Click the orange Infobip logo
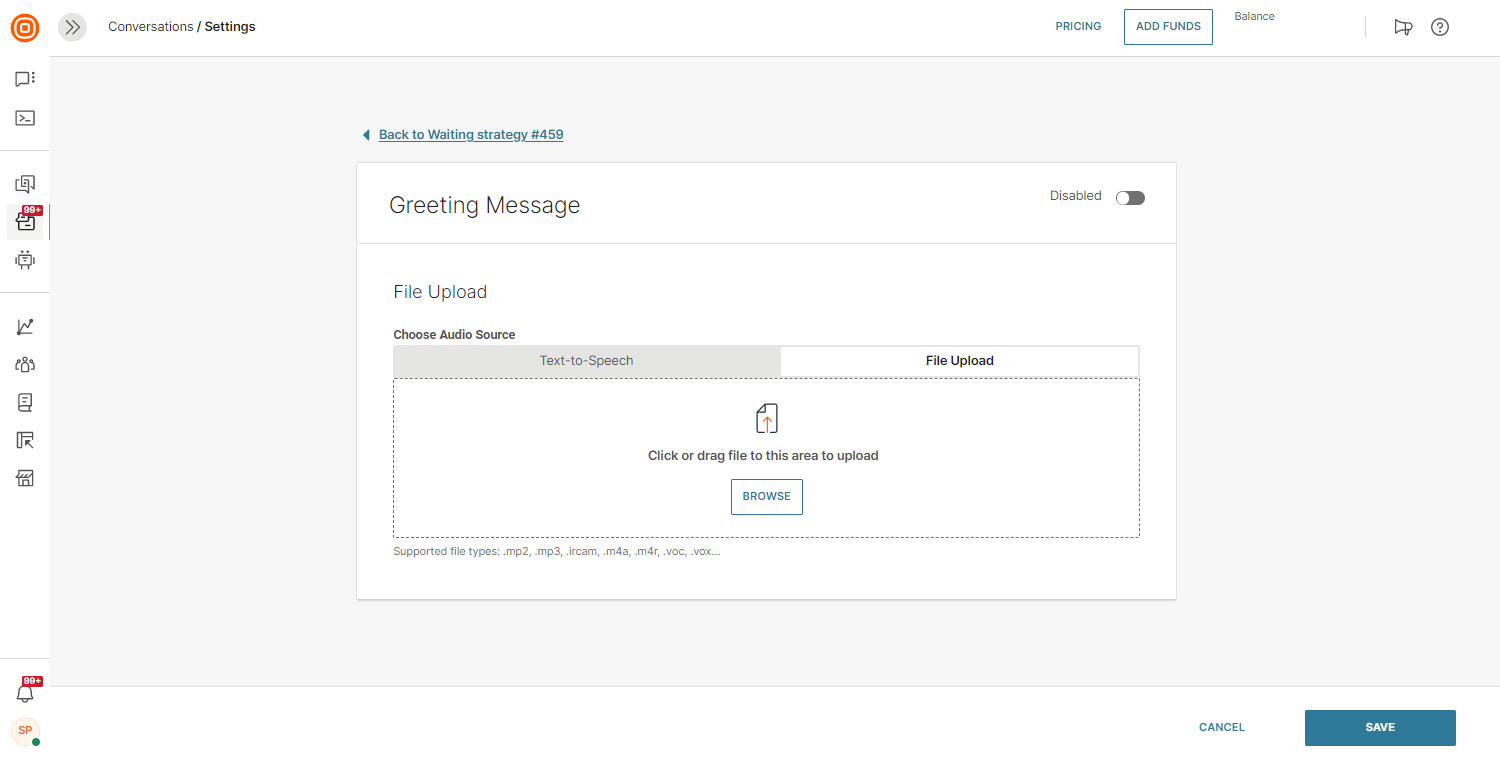1500x766 pixels. point(25,27)
